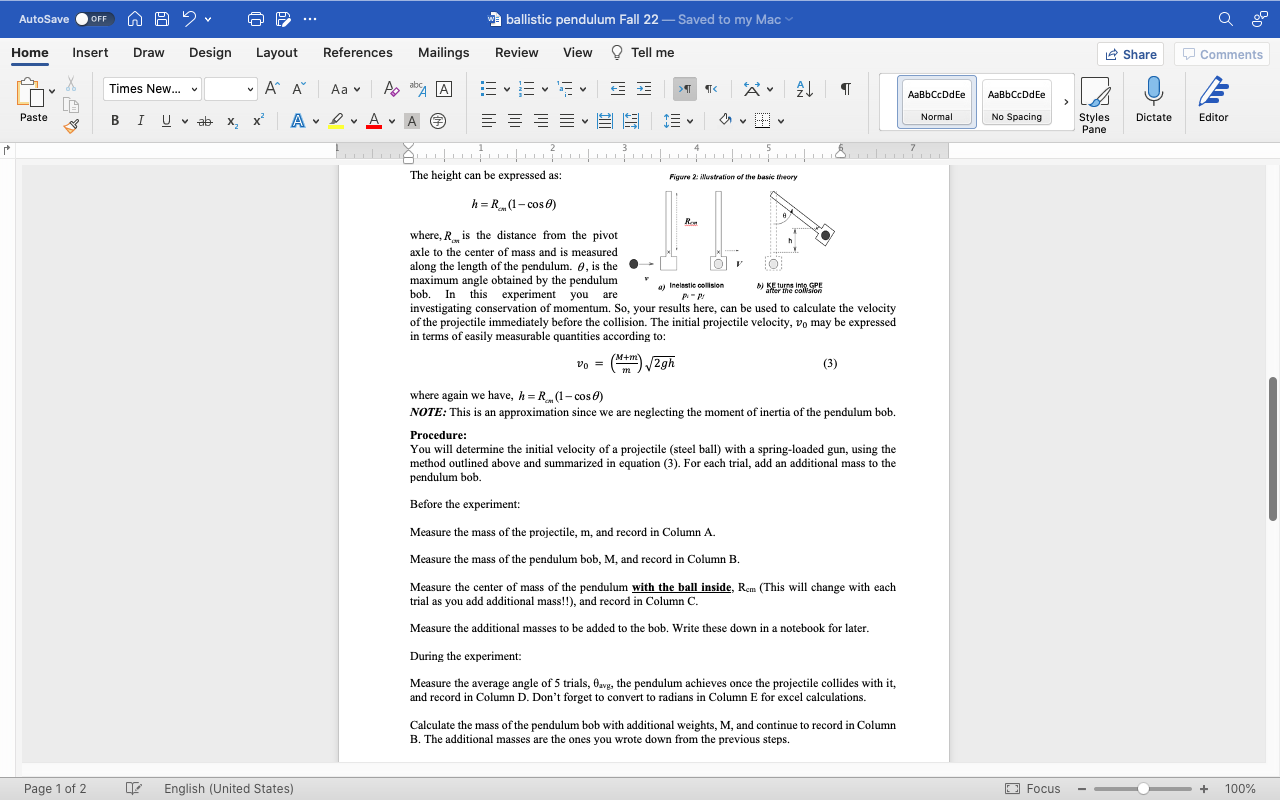Open Search magnifier in title bar
This screenshot has height=800, width=1280.
1226,19
